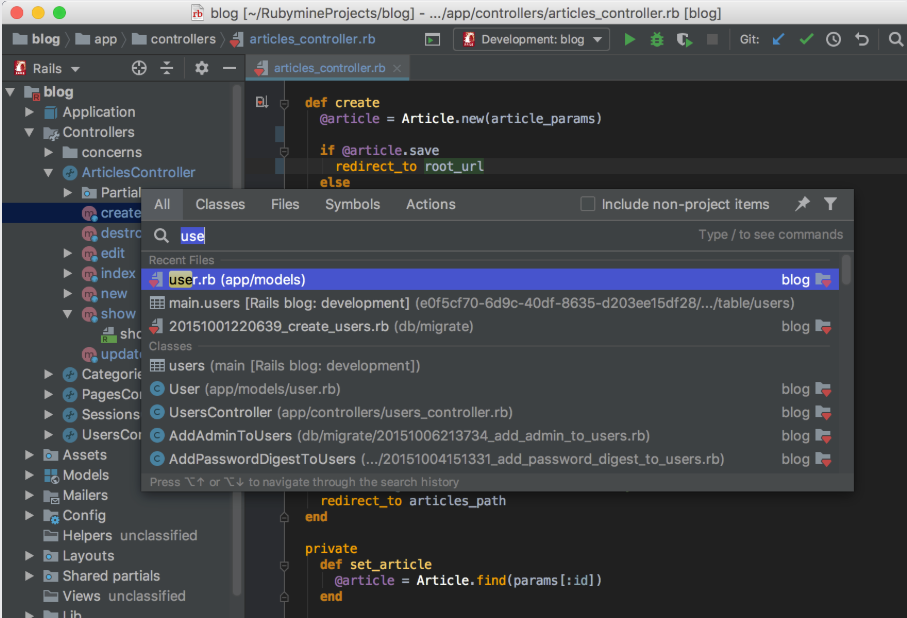The height and width of the screenshot is (618, 907).
Task: Click articles_controller.rb in breadcrumb bar
Action: (x=303, y=39)
